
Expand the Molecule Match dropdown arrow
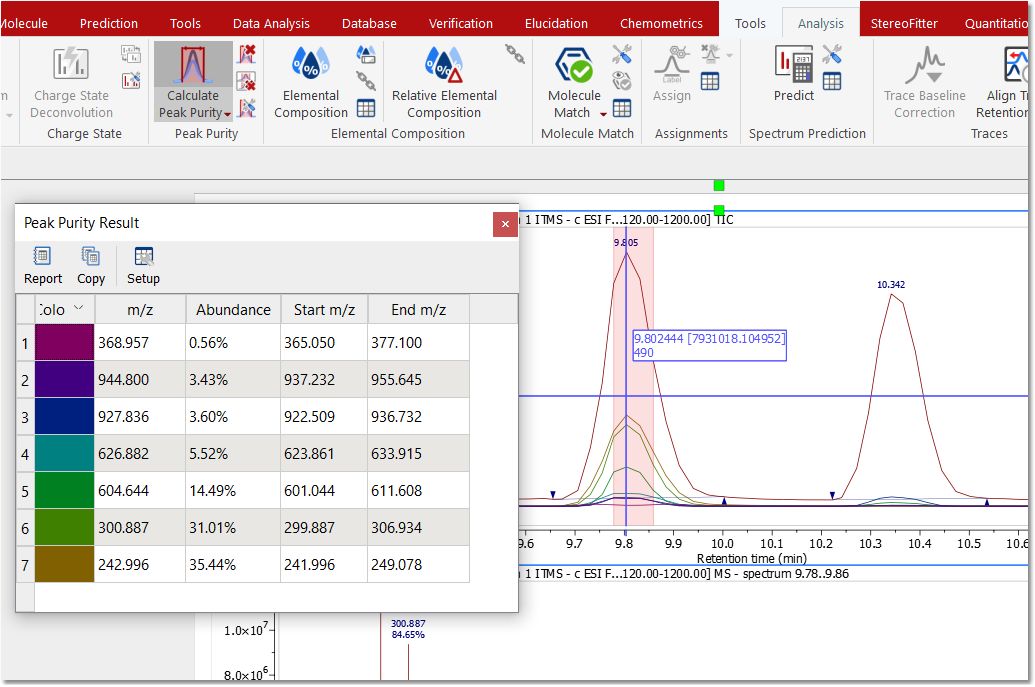pyautogui.click(x=603, y=114)
